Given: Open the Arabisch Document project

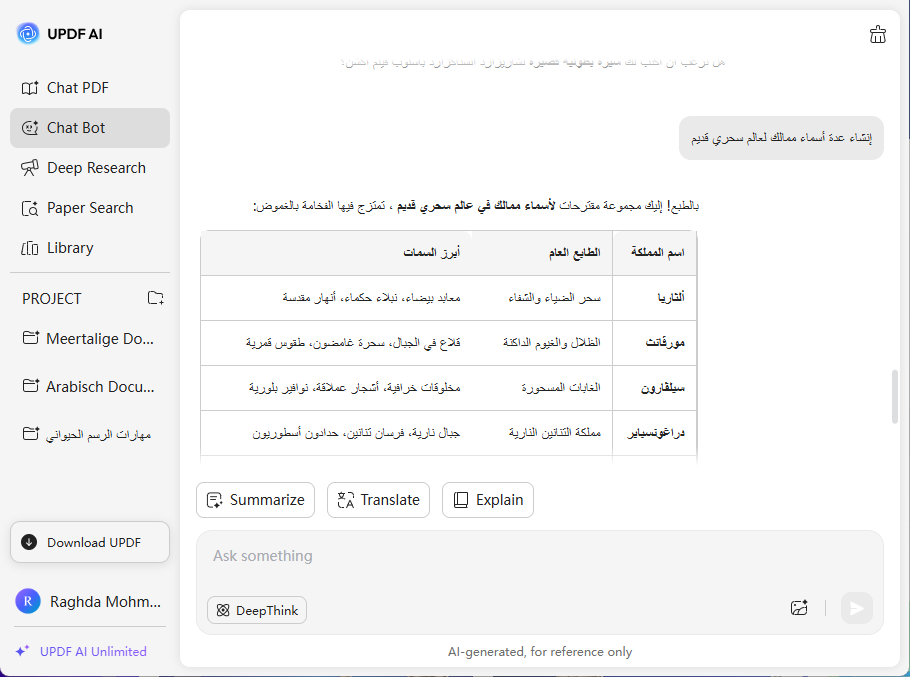Looking at the screenshot, I should click(90, 386).
